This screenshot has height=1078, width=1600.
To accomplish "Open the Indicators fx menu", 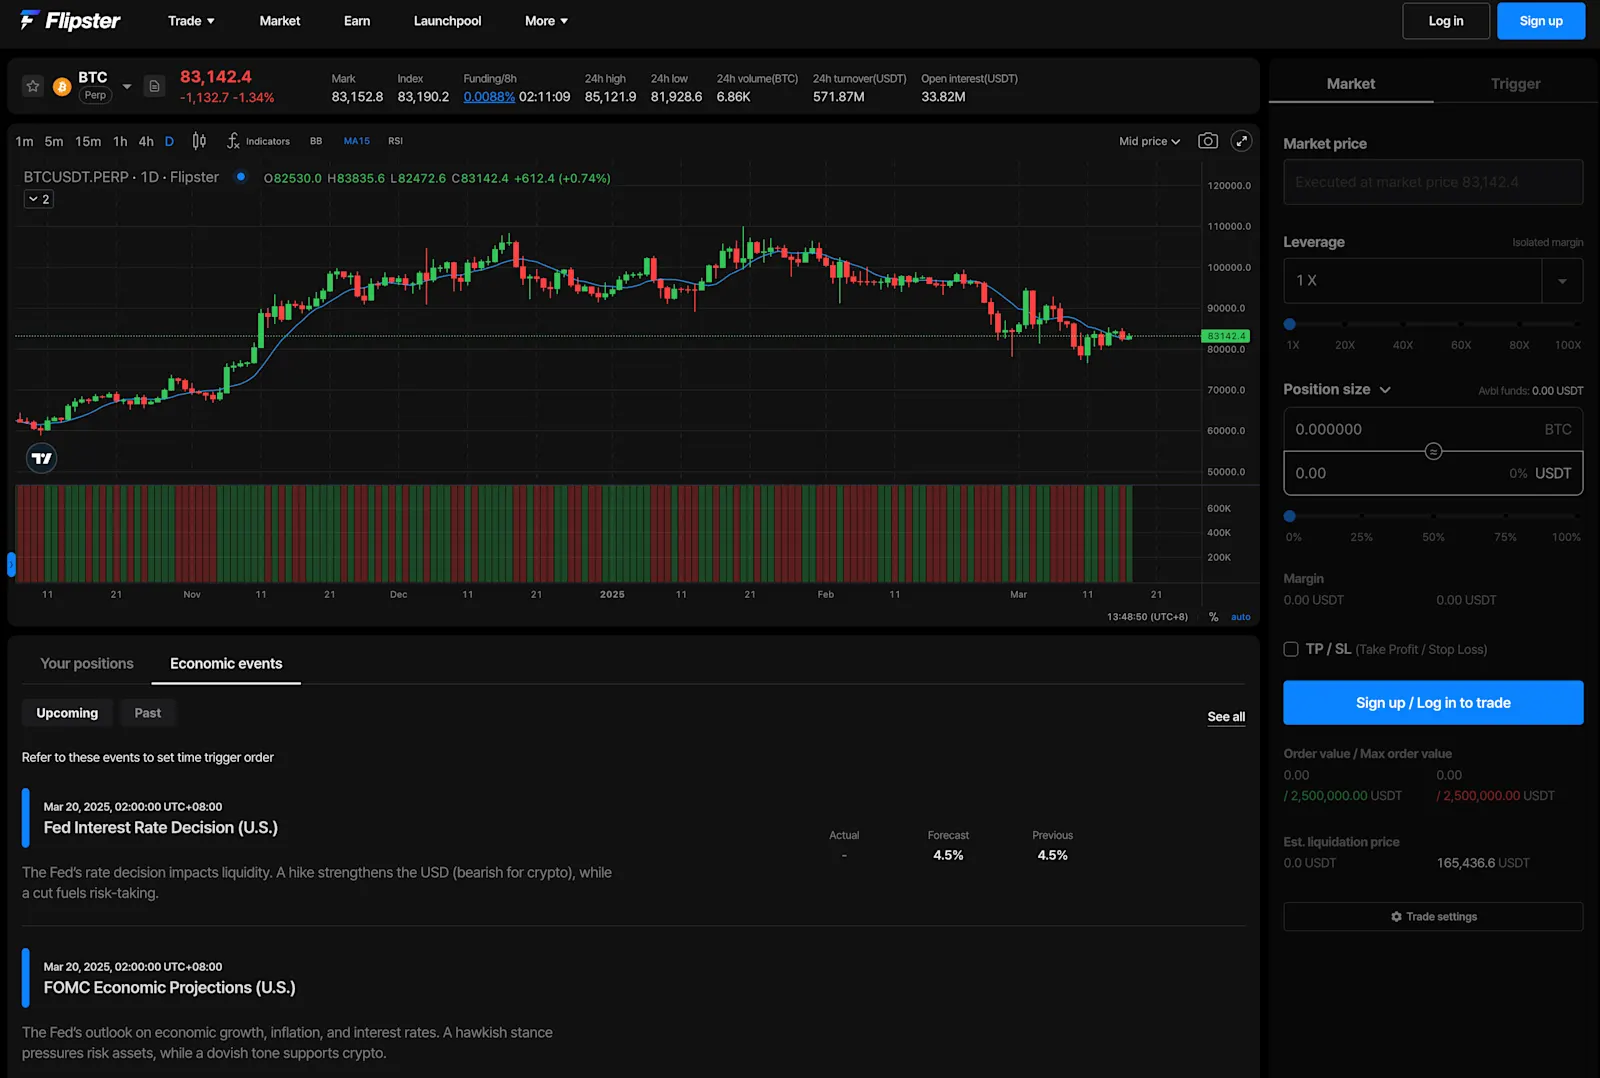I will tap(258, 141).
